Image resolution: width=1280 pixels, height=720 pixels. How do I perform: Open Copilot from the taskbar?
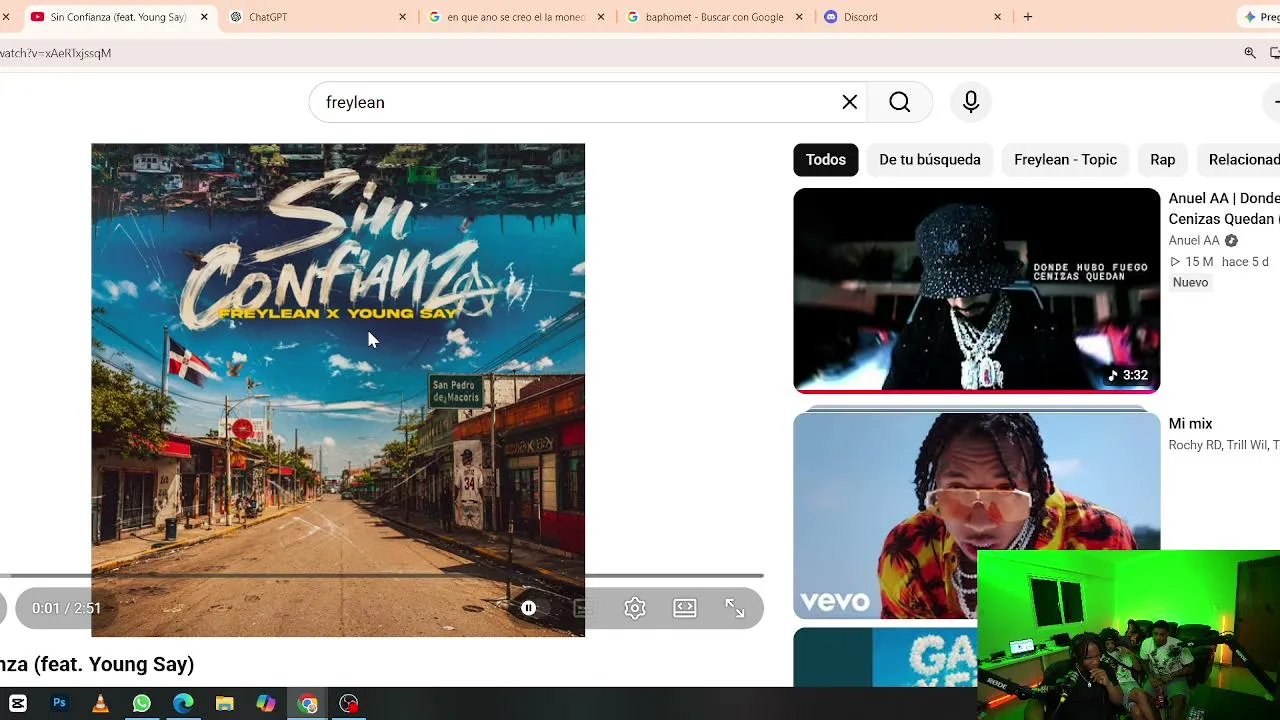(266, 704)
